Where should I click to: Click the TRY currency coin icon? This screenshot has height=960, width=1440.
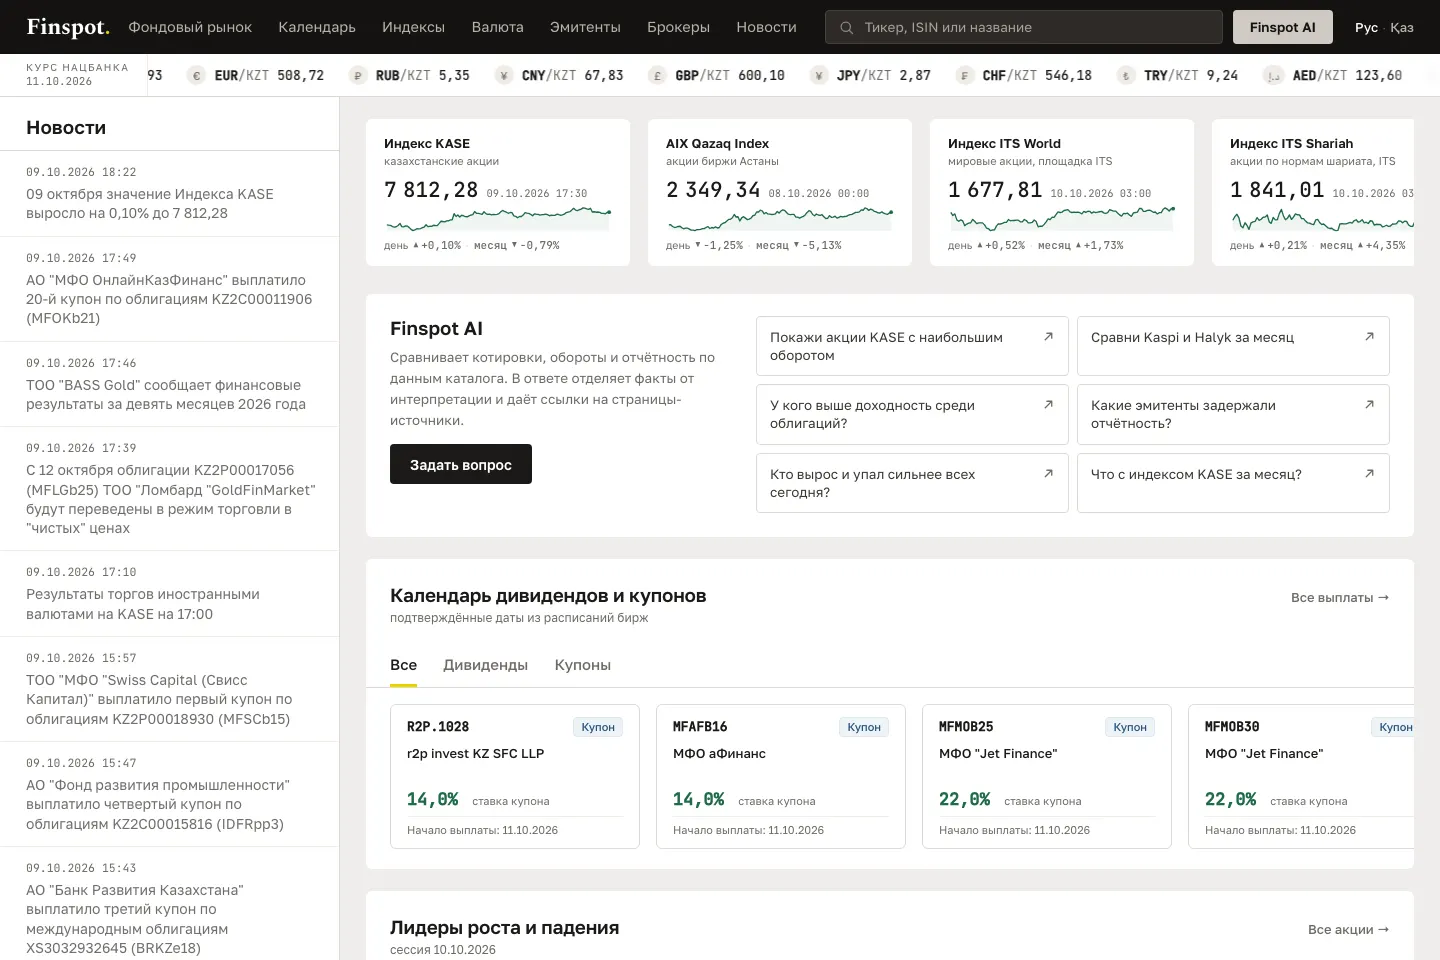pos(1125,76)
